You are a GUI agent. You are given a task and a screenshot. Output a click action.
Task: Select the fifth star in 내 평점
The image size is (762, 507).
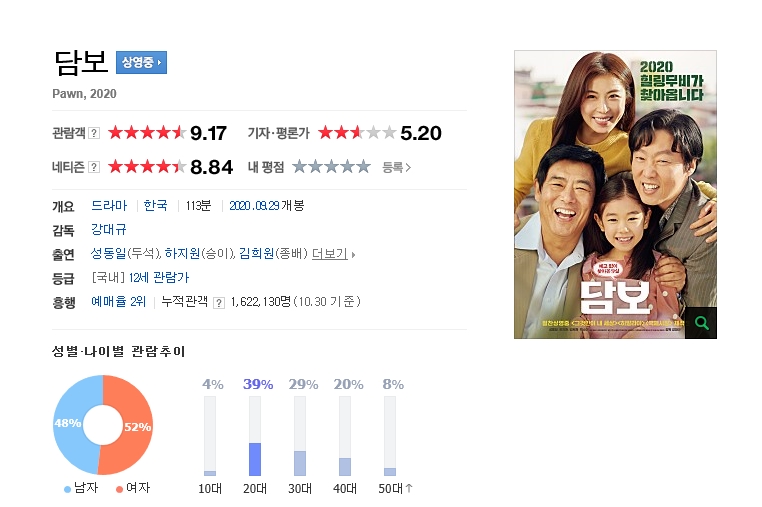(363, 167)
